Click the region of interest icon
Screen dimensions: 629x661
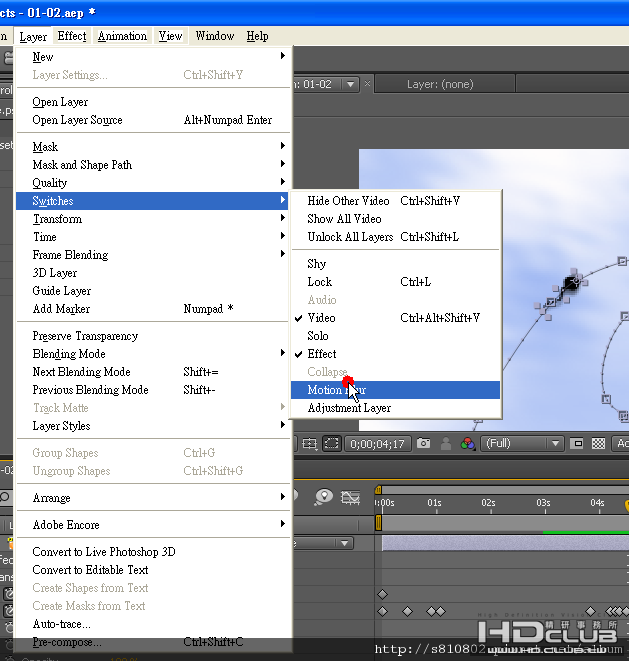pos(332,444)
